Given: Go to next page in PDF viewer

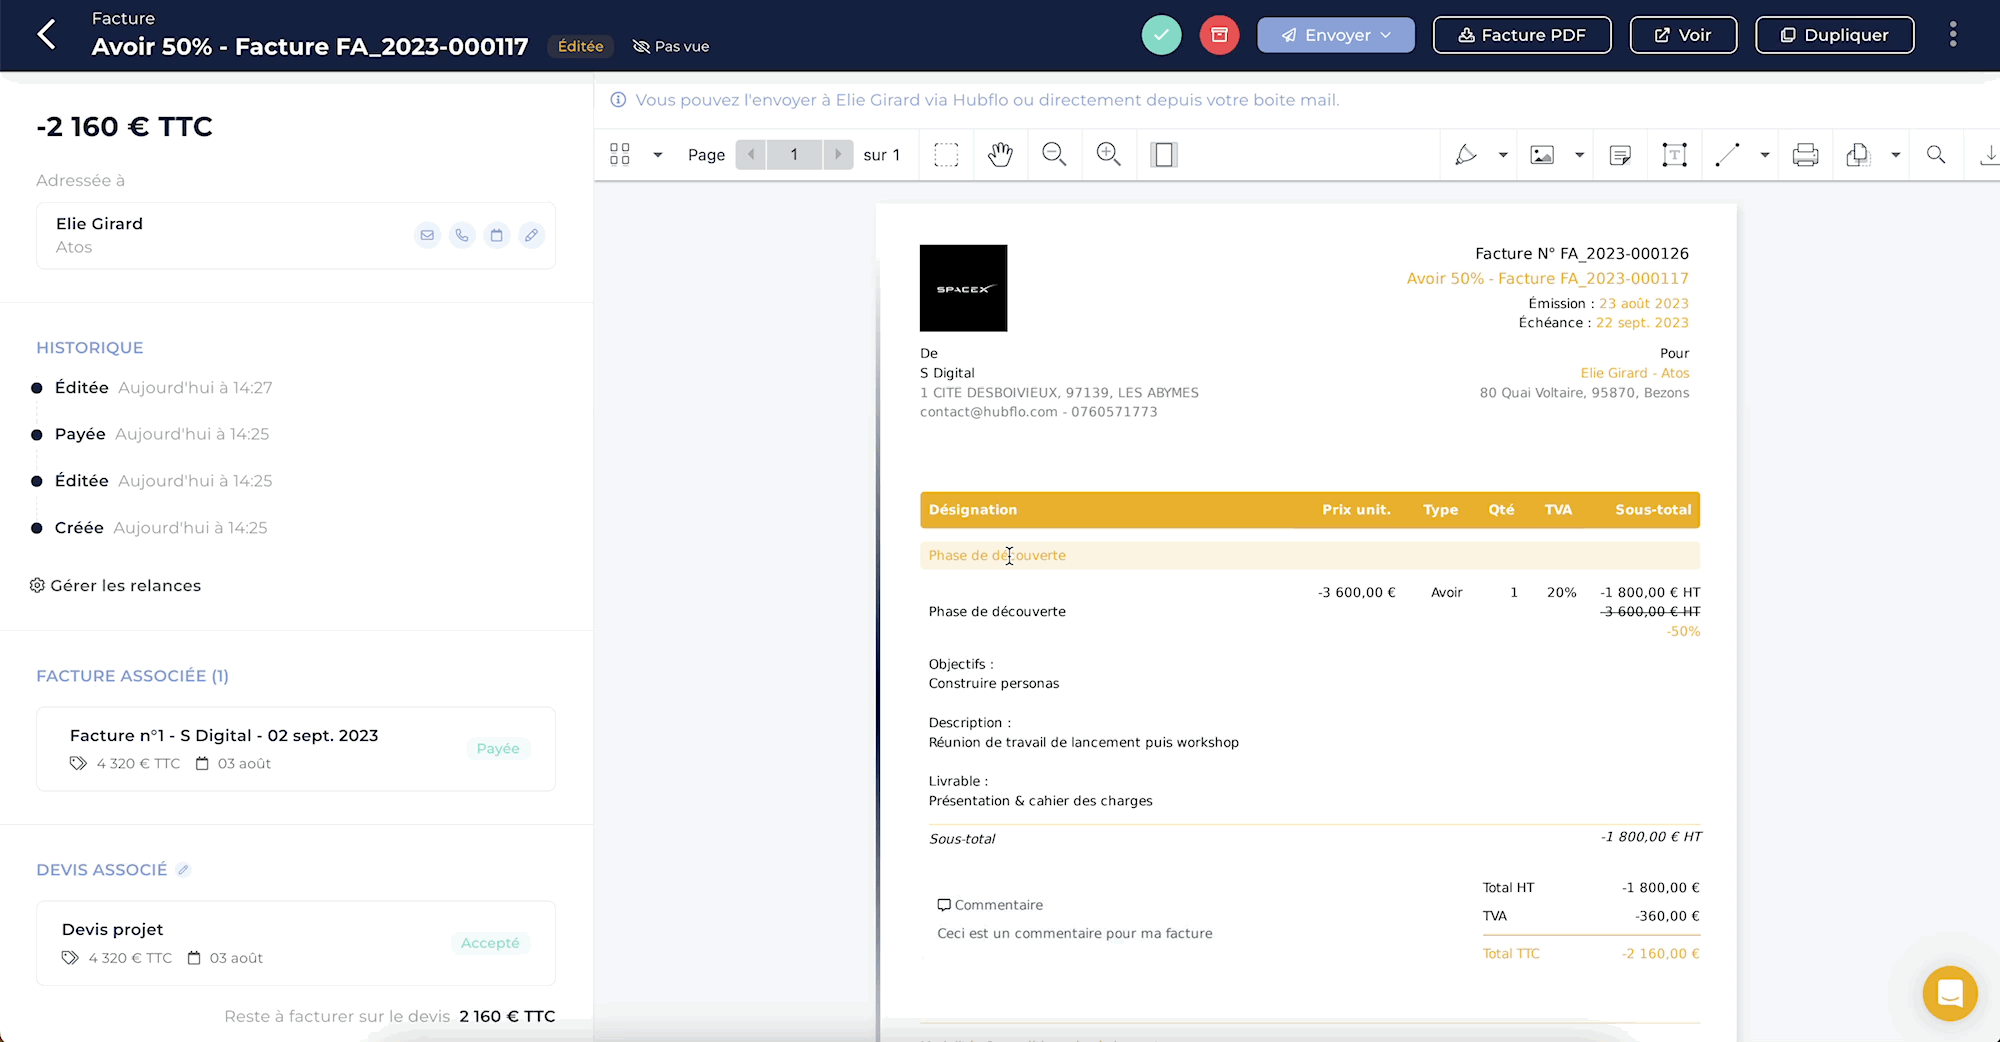Looking at the screenshot, I should click(x=838, y=155).
